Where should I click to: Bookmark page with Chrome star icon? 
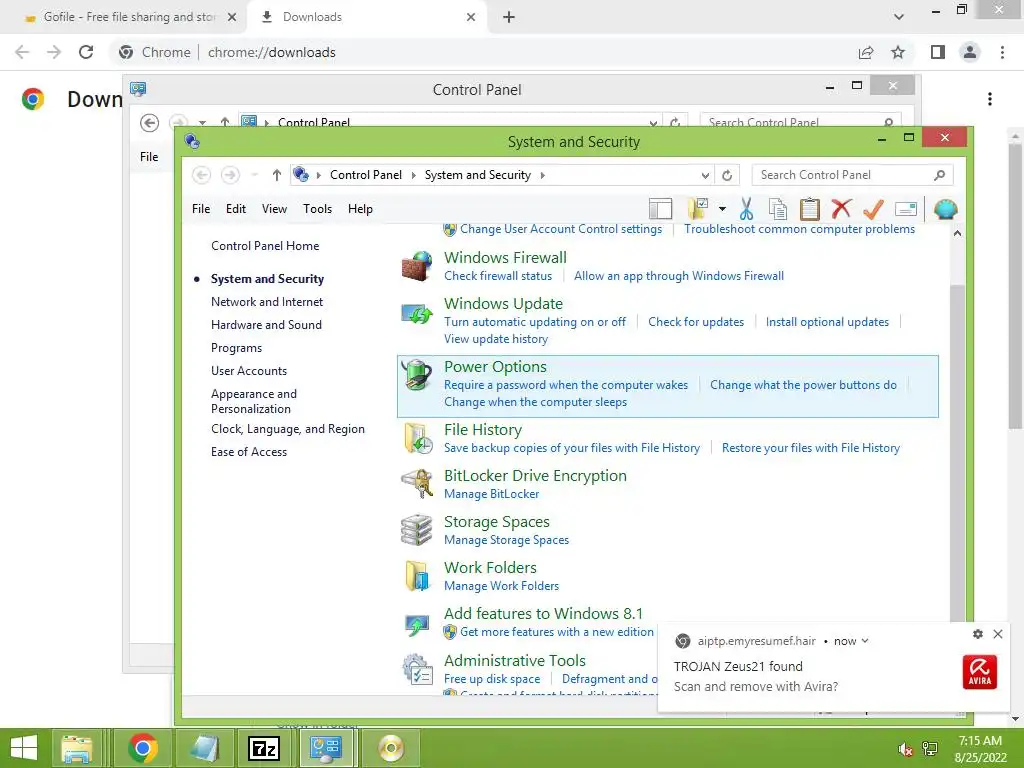[898, 52]
